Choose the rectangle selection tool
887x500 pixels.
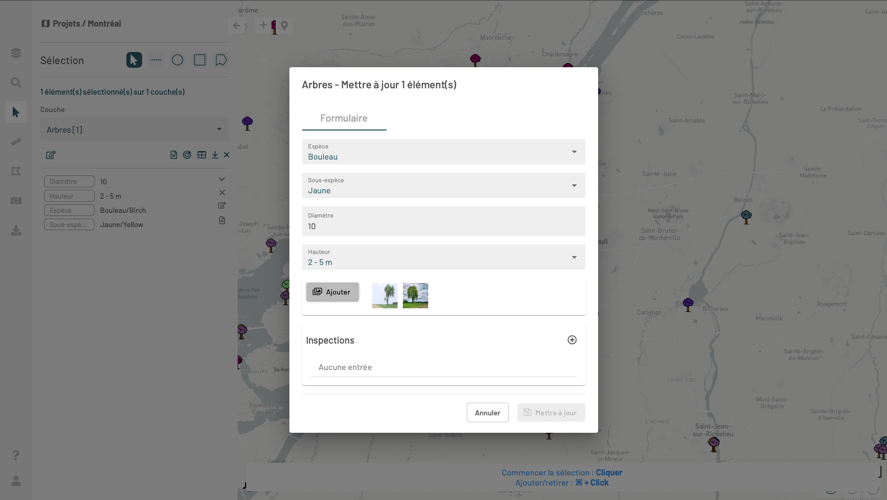coord(199,60)
